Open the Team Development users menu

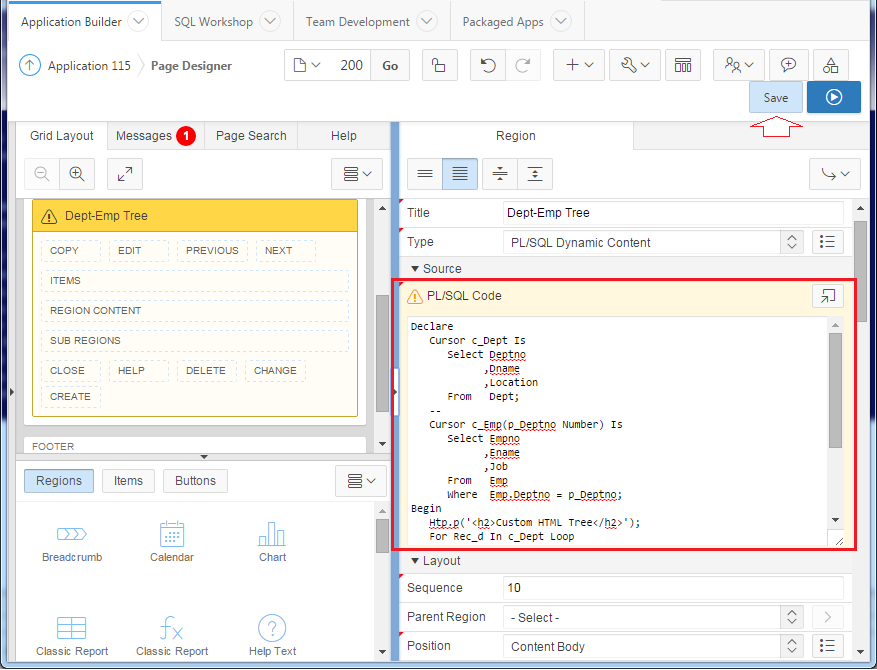[739, 65]
